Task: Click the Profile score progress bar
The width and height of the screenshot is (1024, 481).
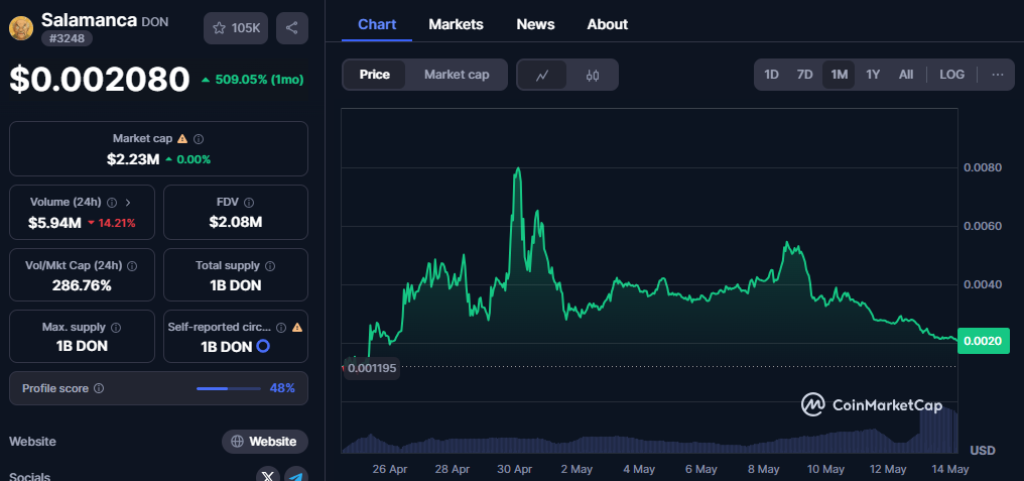Action: [x=229, y=388]
